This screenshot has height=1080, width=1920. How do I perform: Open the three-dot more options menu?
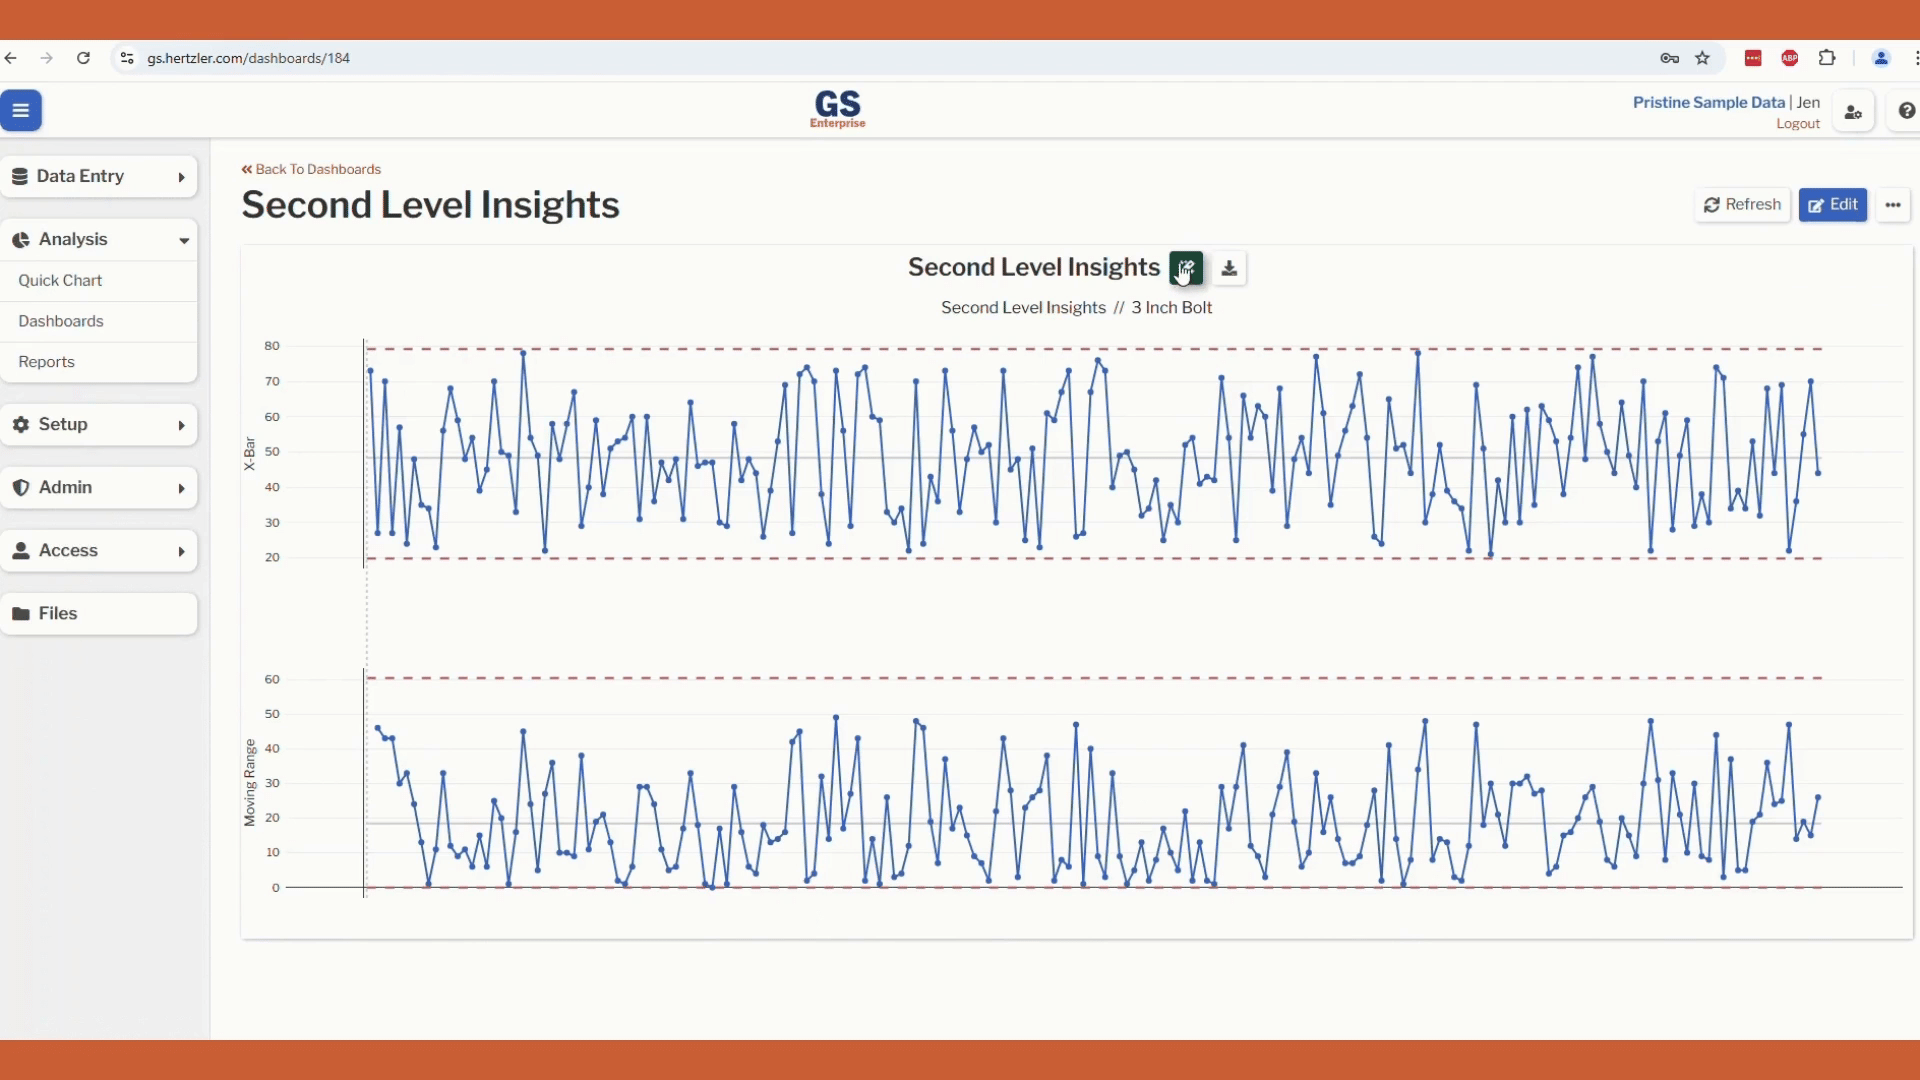point(1892,205)
